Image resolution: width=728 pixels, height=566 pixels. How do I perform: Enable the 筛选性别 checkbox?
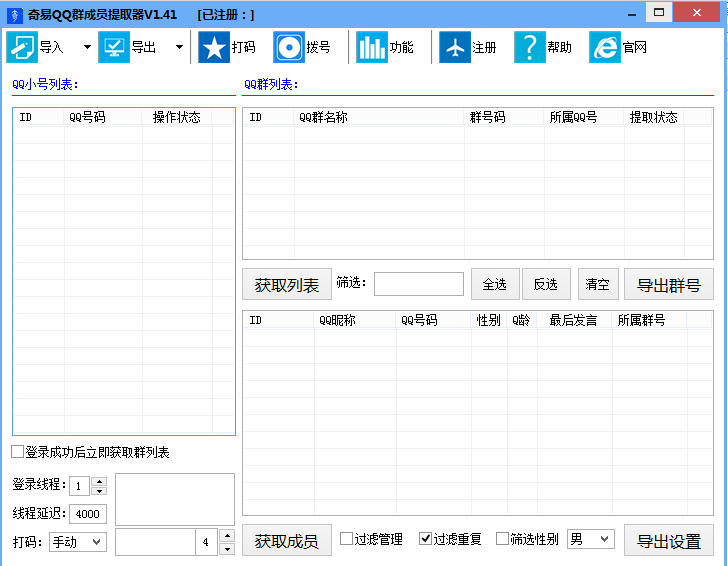[502, 539]
